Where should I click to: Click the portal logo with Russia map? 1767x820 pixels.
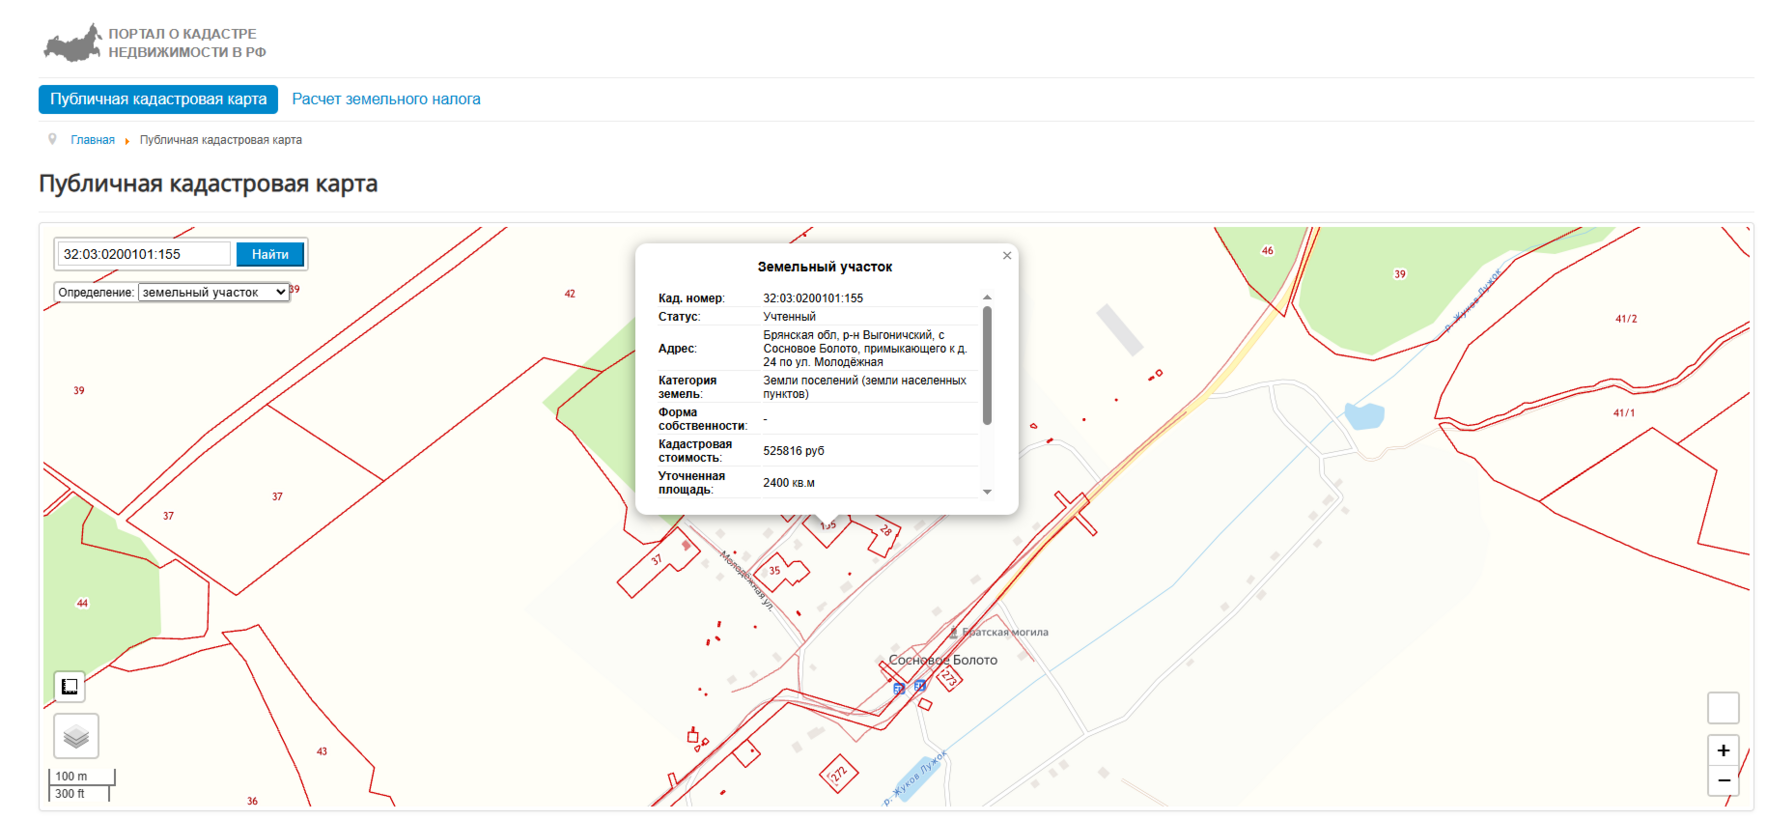(x=73, y=43)
